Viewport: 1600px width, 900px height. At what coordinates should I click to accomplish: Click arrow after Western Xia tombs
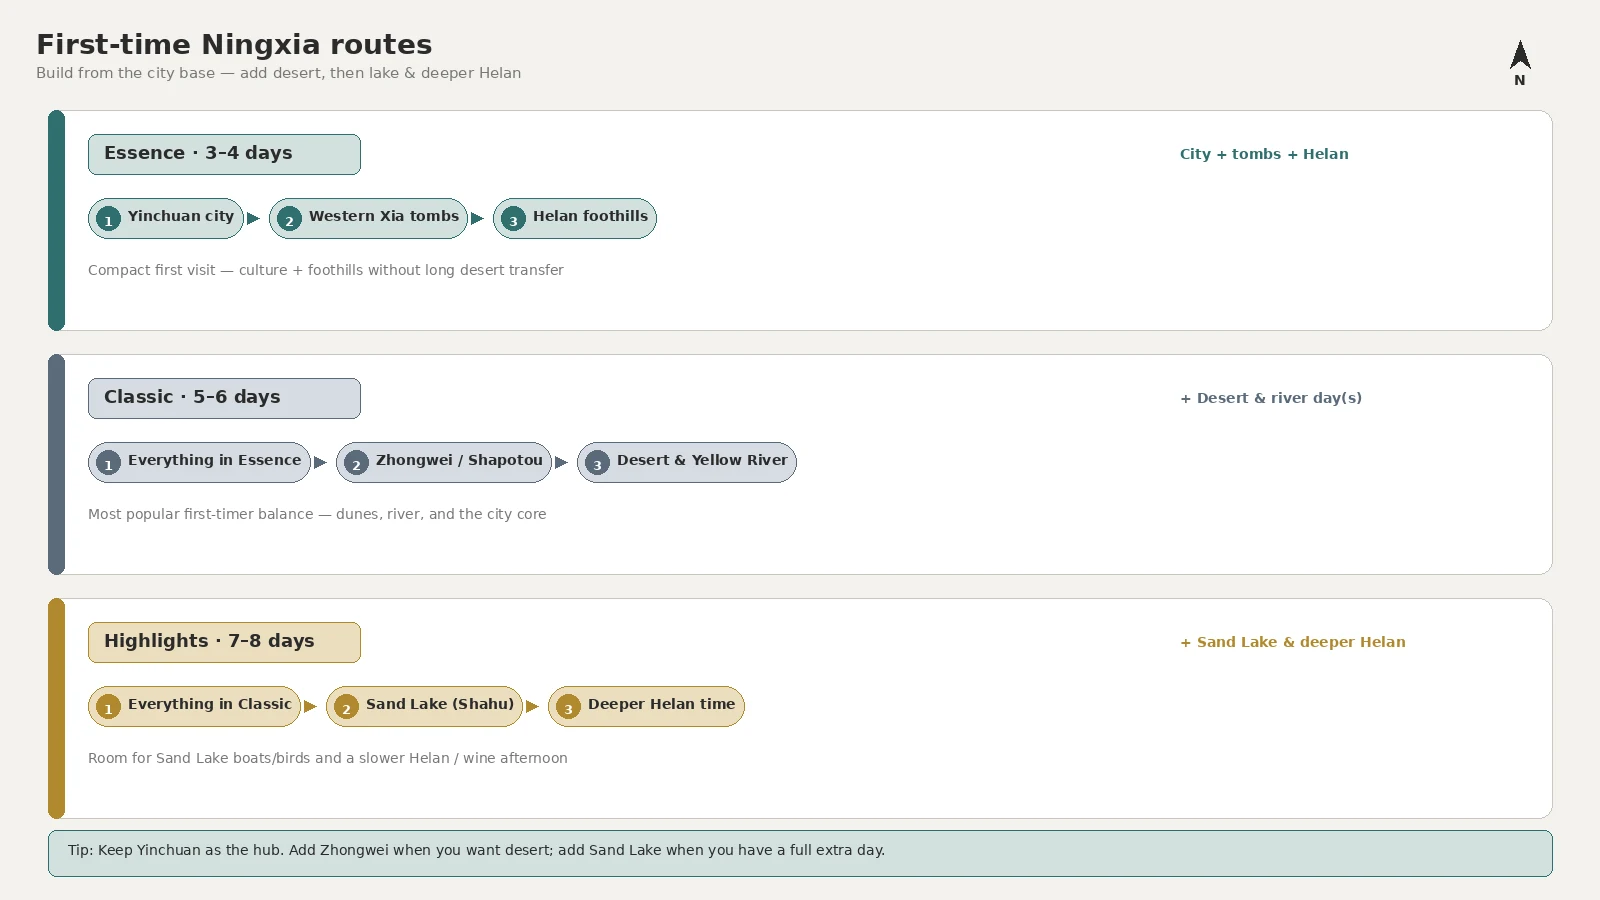pyautogui.click(x=478, y=218)
